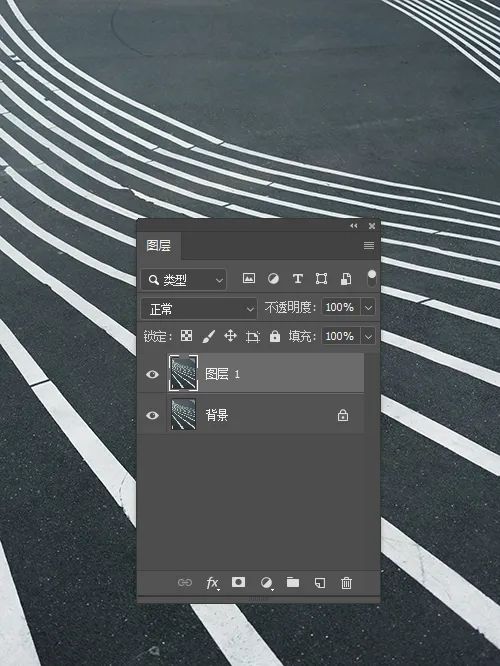500x666 pixels.
Task: Hide 图层 1 layer visibility eye
Action: pos(152,374)
